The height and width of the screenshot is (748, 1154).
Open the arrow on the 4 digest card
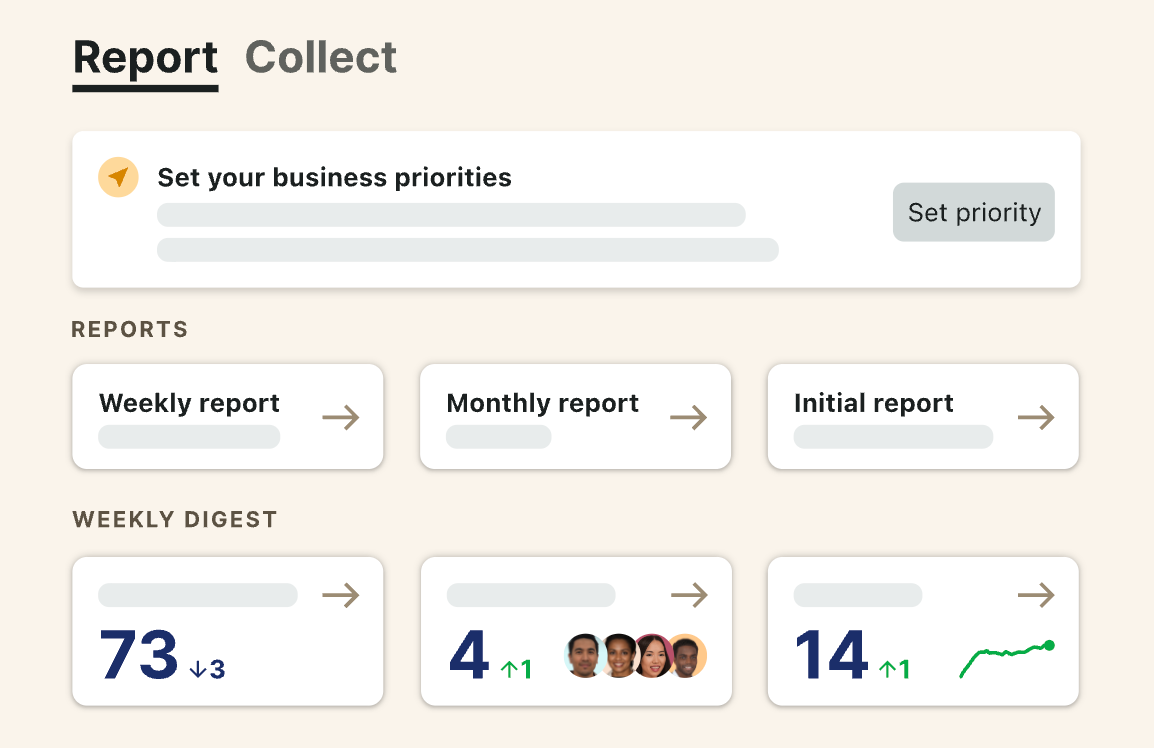[688, 596]
